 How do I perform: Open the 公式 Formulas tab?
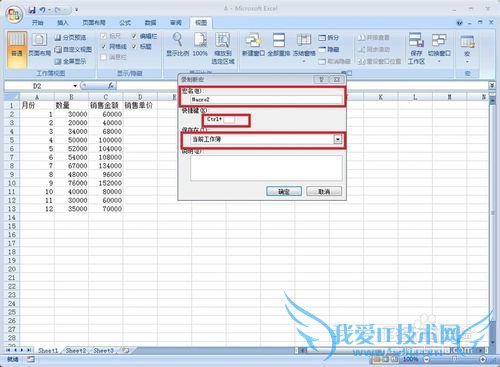pos(125,23)
